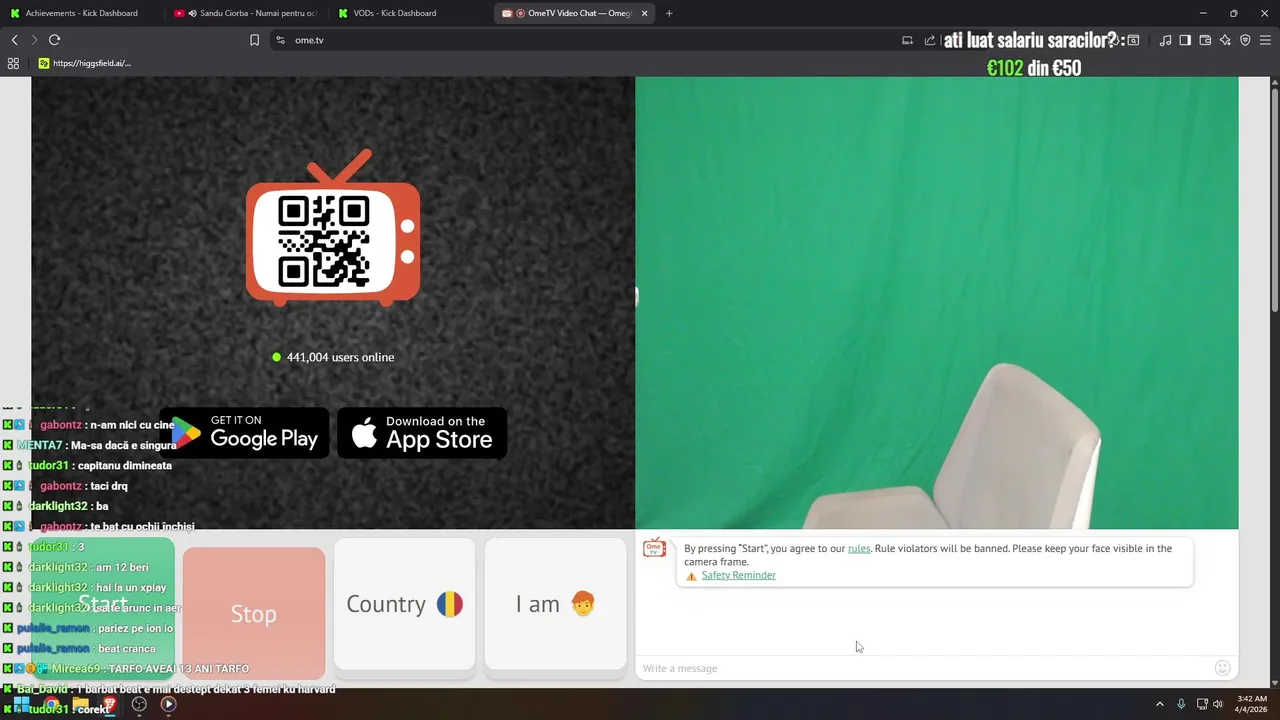This screenshot has height=720, width=1280.
Task: Click the screen cast icon in toolbar
Action: pos(908,40)
